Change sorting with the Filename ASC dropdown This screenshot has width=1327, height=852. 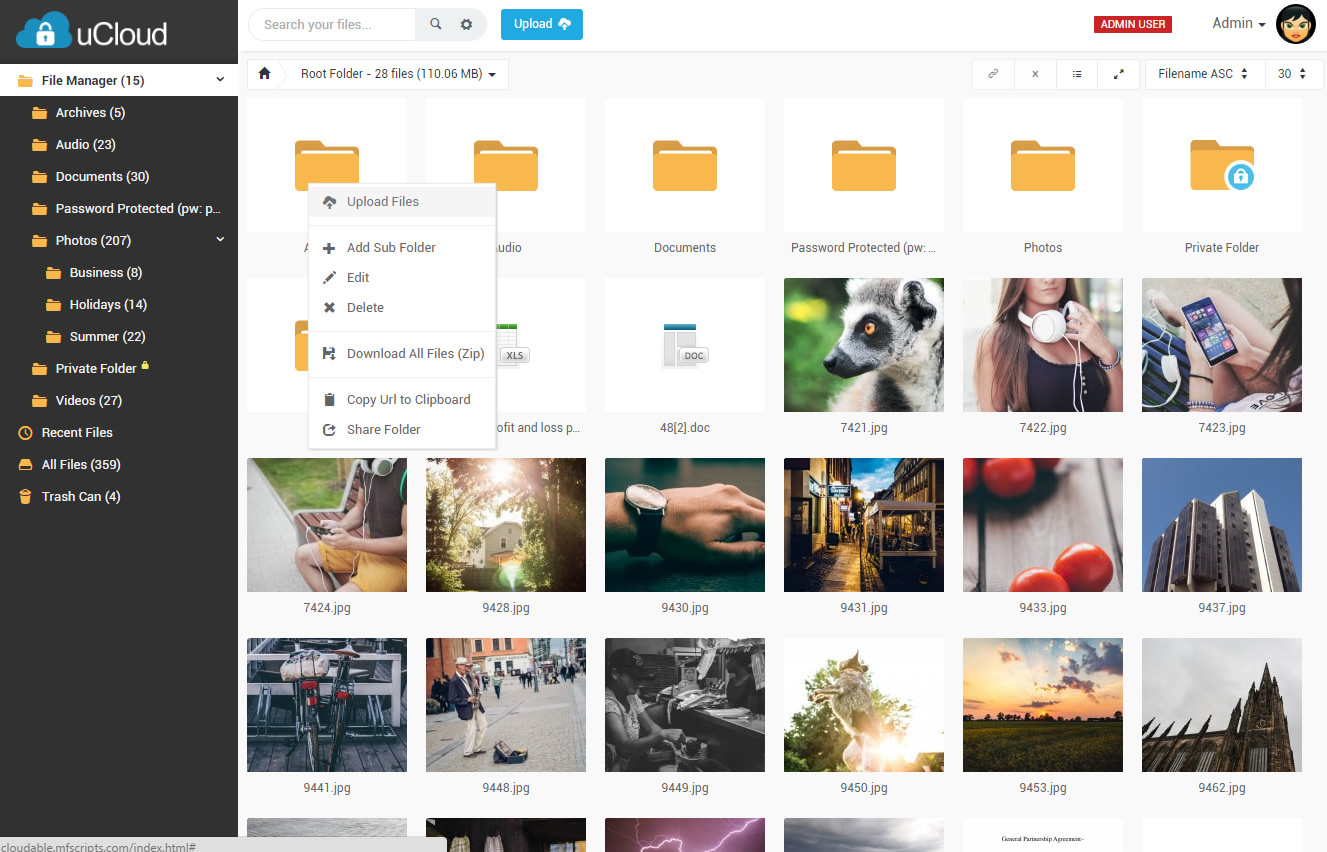tap(1205, 73)
